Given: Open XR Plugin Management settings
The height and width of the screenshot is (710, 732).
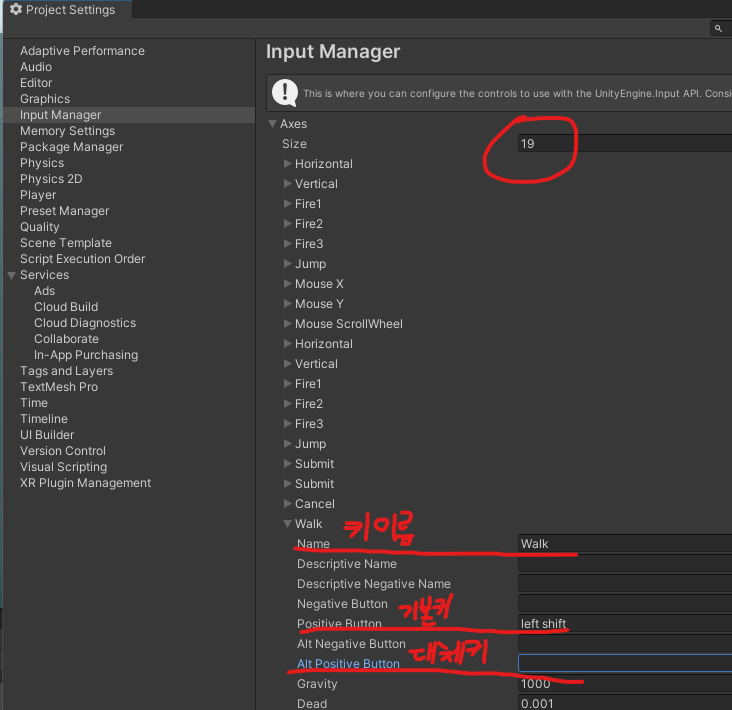Looking at the screenshot, I should coord(85,483).
